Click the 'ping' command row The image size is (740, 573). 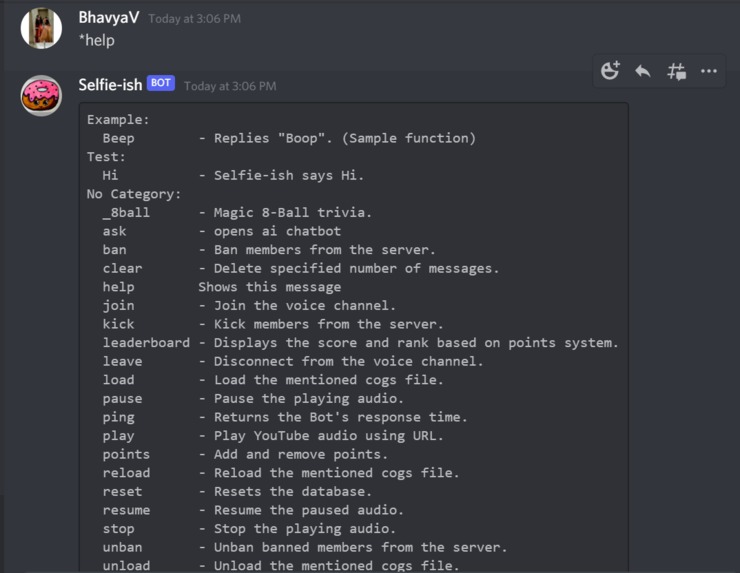pyautogui.click(x=285, y=417)
